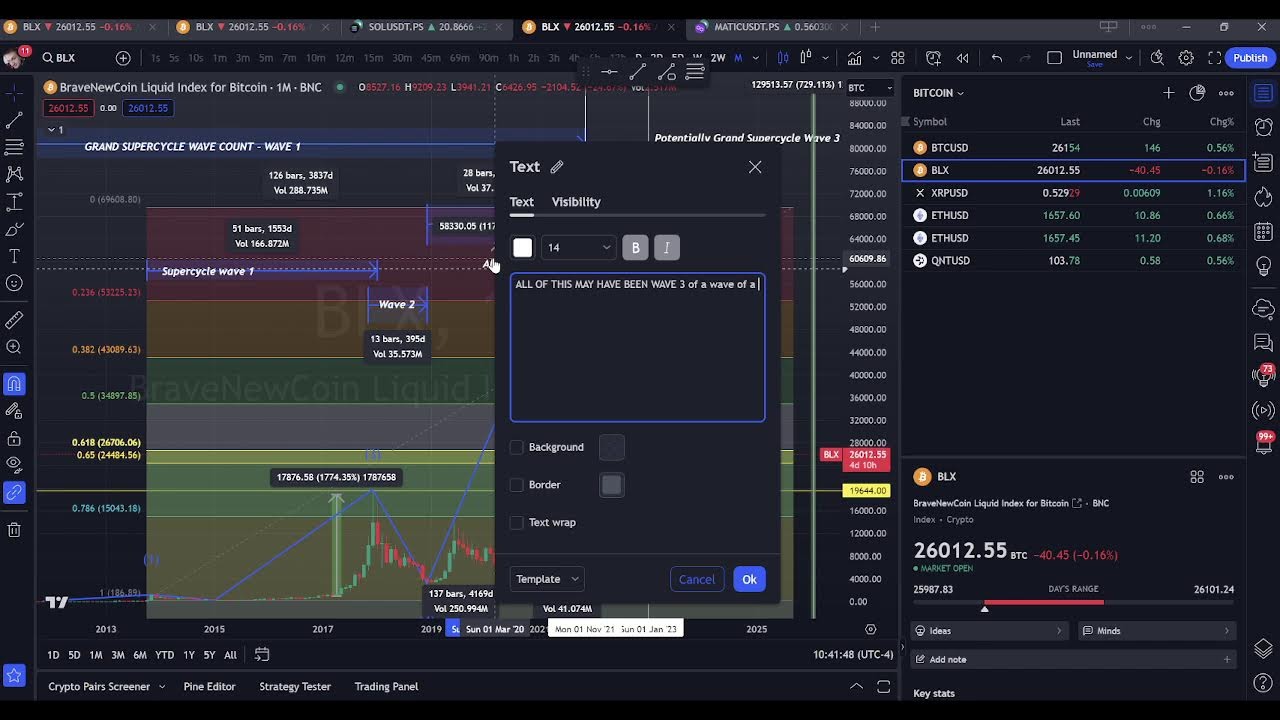Click the Cancel button
The height and width of the screenshot is (720, 1280).
pyautogui.click(x=697, y=579)
